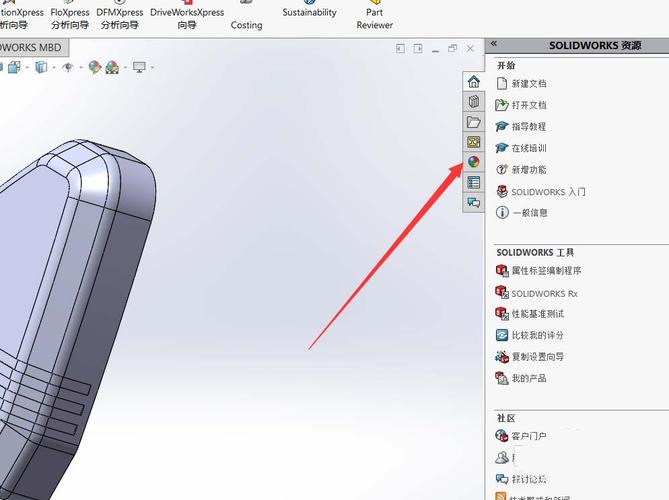Launch 复制设置向导
The height and width of the screenshot is (500, 669).
click(x=529, y=356)
